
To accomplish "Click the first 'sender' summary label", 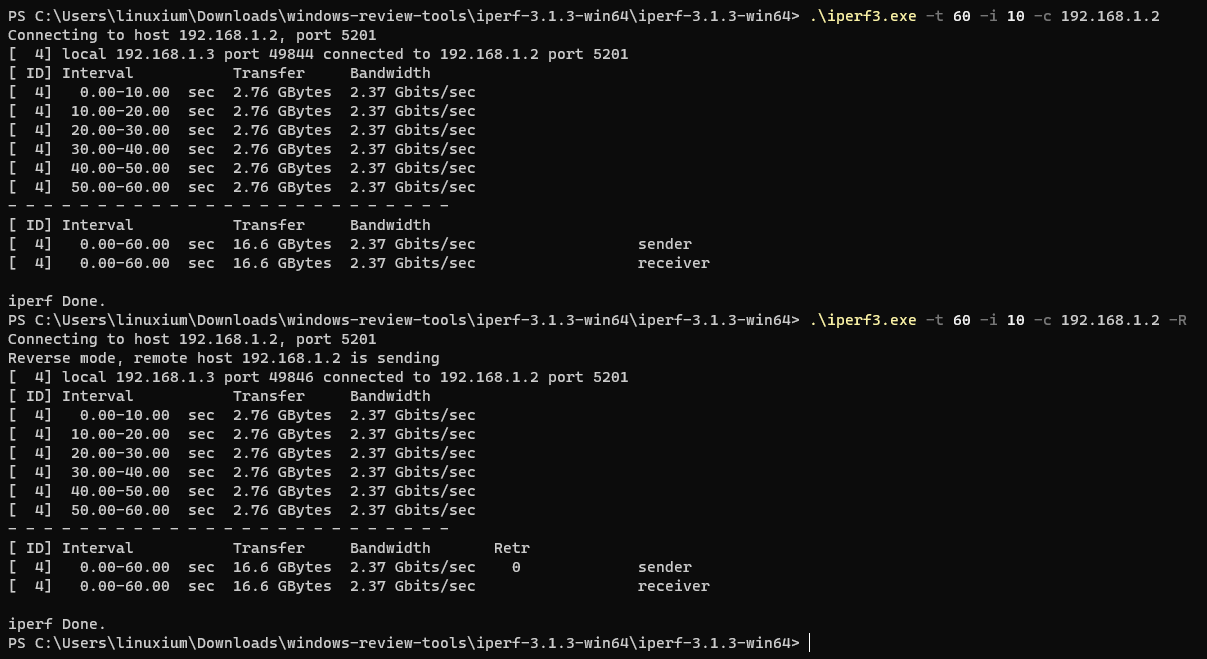I will [x=665, y=244].
